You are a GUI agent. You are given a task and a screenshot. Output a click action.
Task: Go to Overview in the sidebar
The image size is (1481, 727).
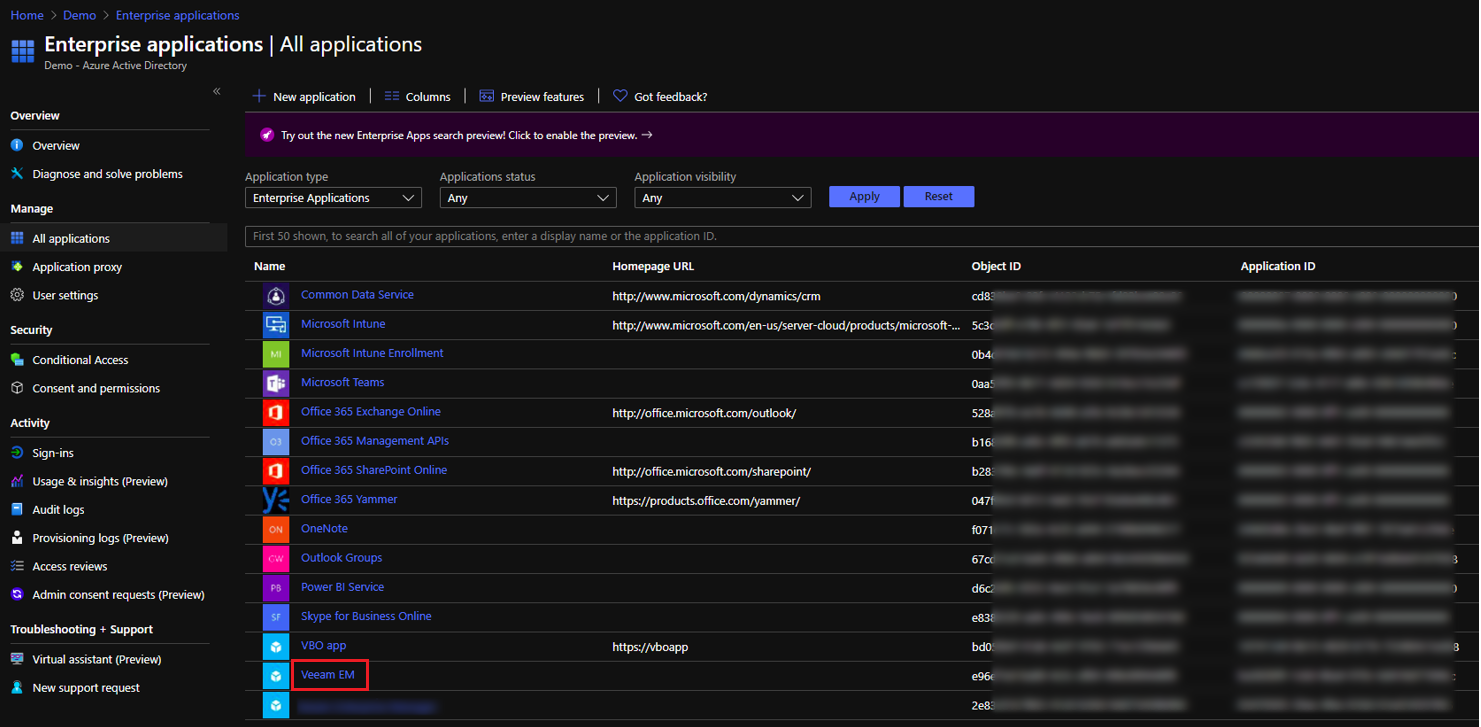coord(56,146)
